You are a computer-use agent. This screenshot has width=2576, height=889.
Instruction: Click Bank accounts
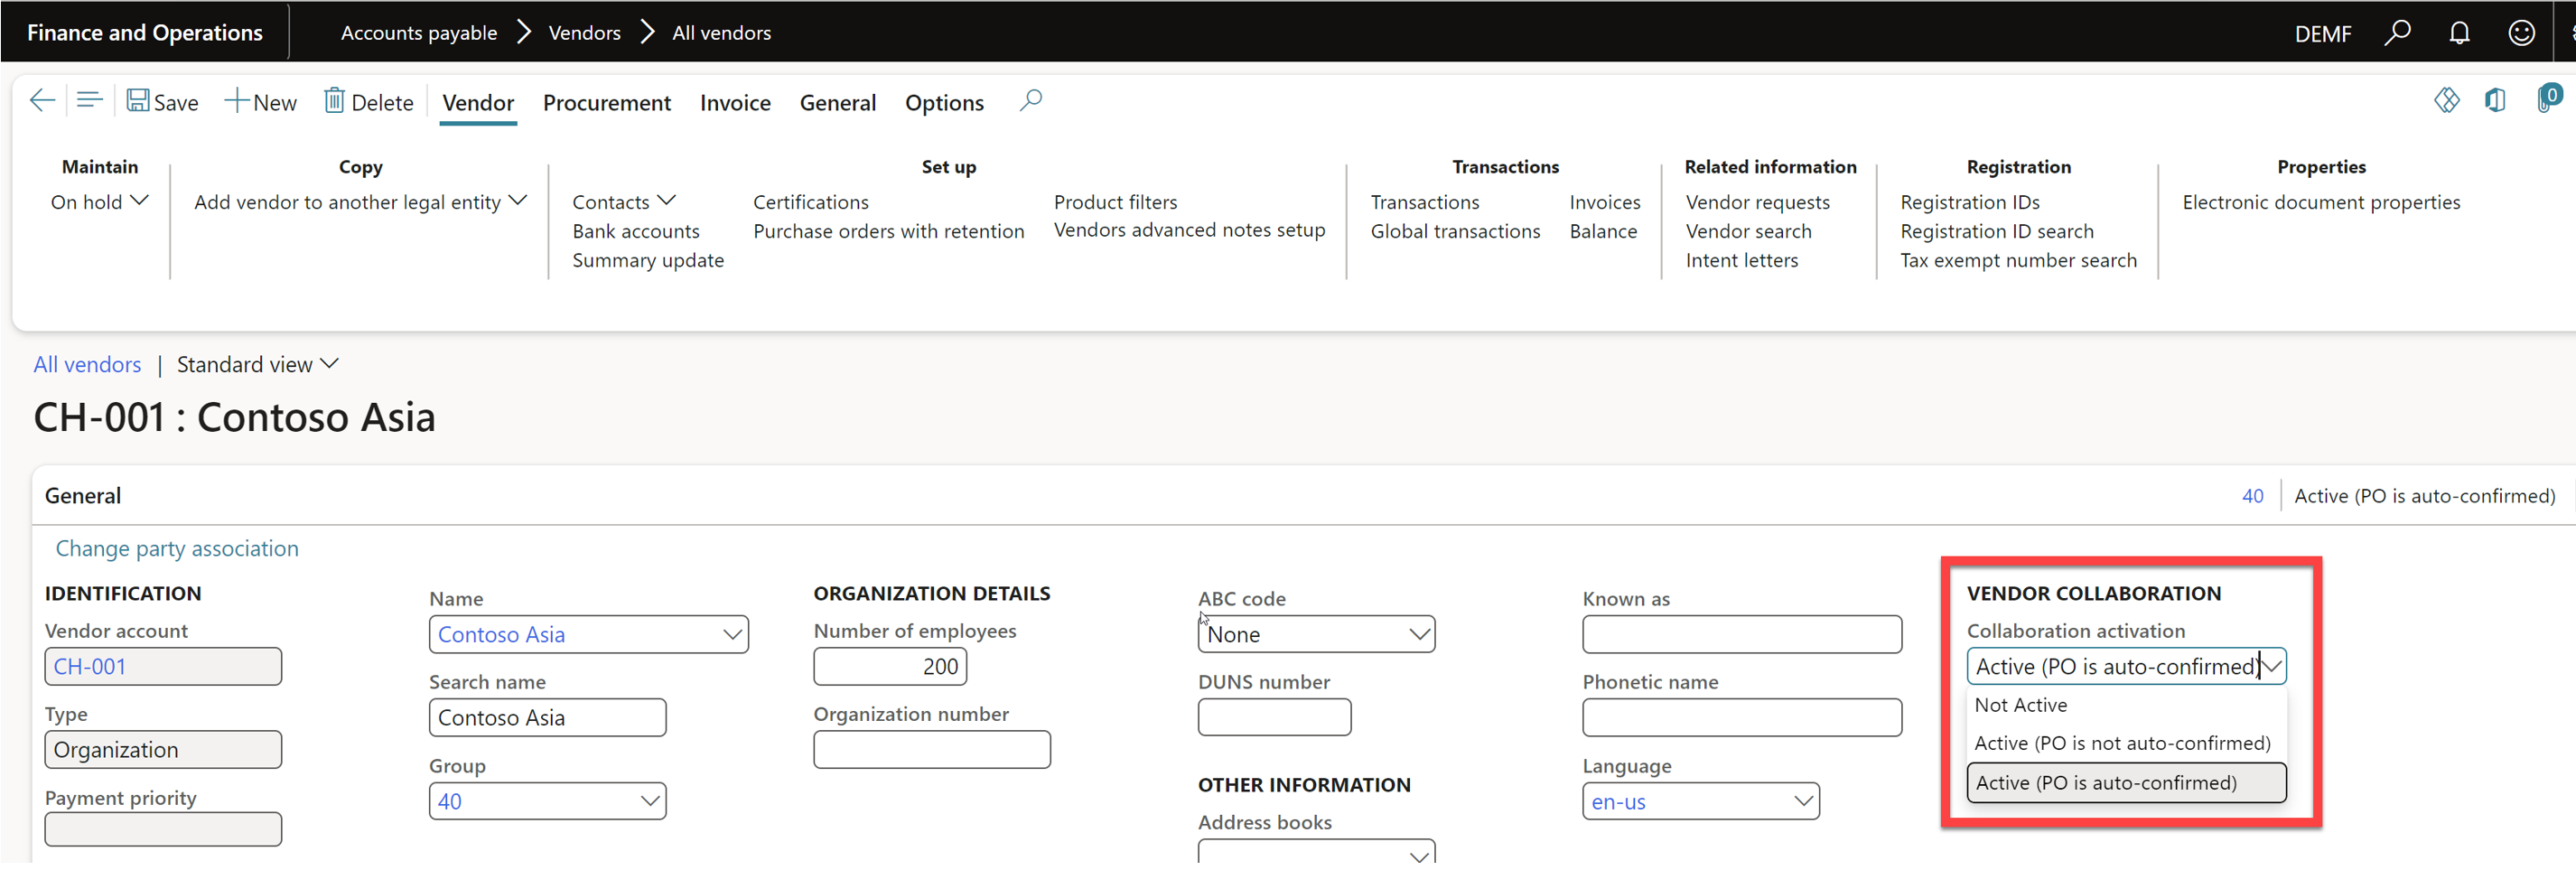tap(636, 231)
